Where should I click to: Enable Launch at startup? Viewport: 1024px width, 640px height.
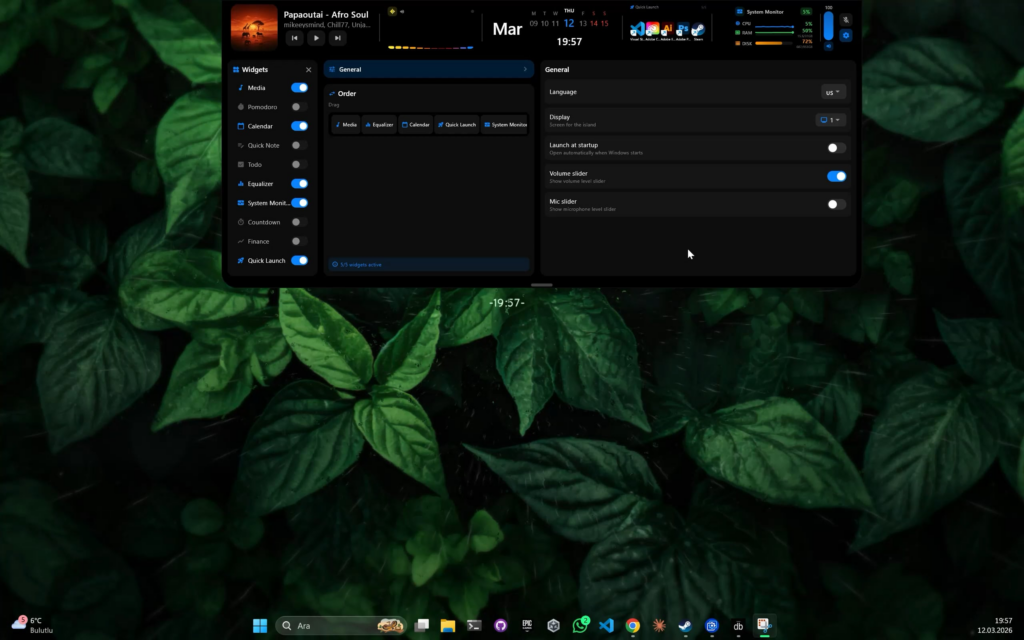pyautogui.click(x=836, y=148)
